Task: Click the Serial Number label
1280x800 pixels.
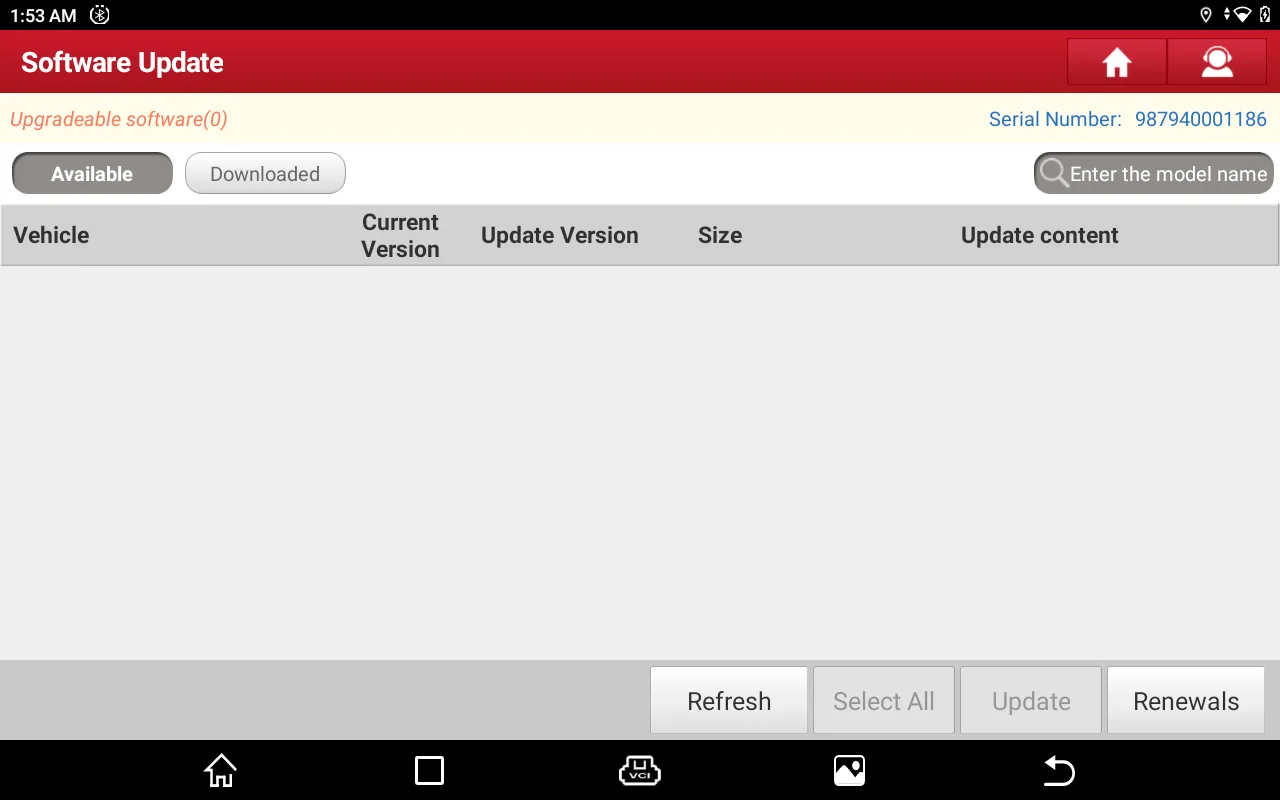Action: [1055, 119]
